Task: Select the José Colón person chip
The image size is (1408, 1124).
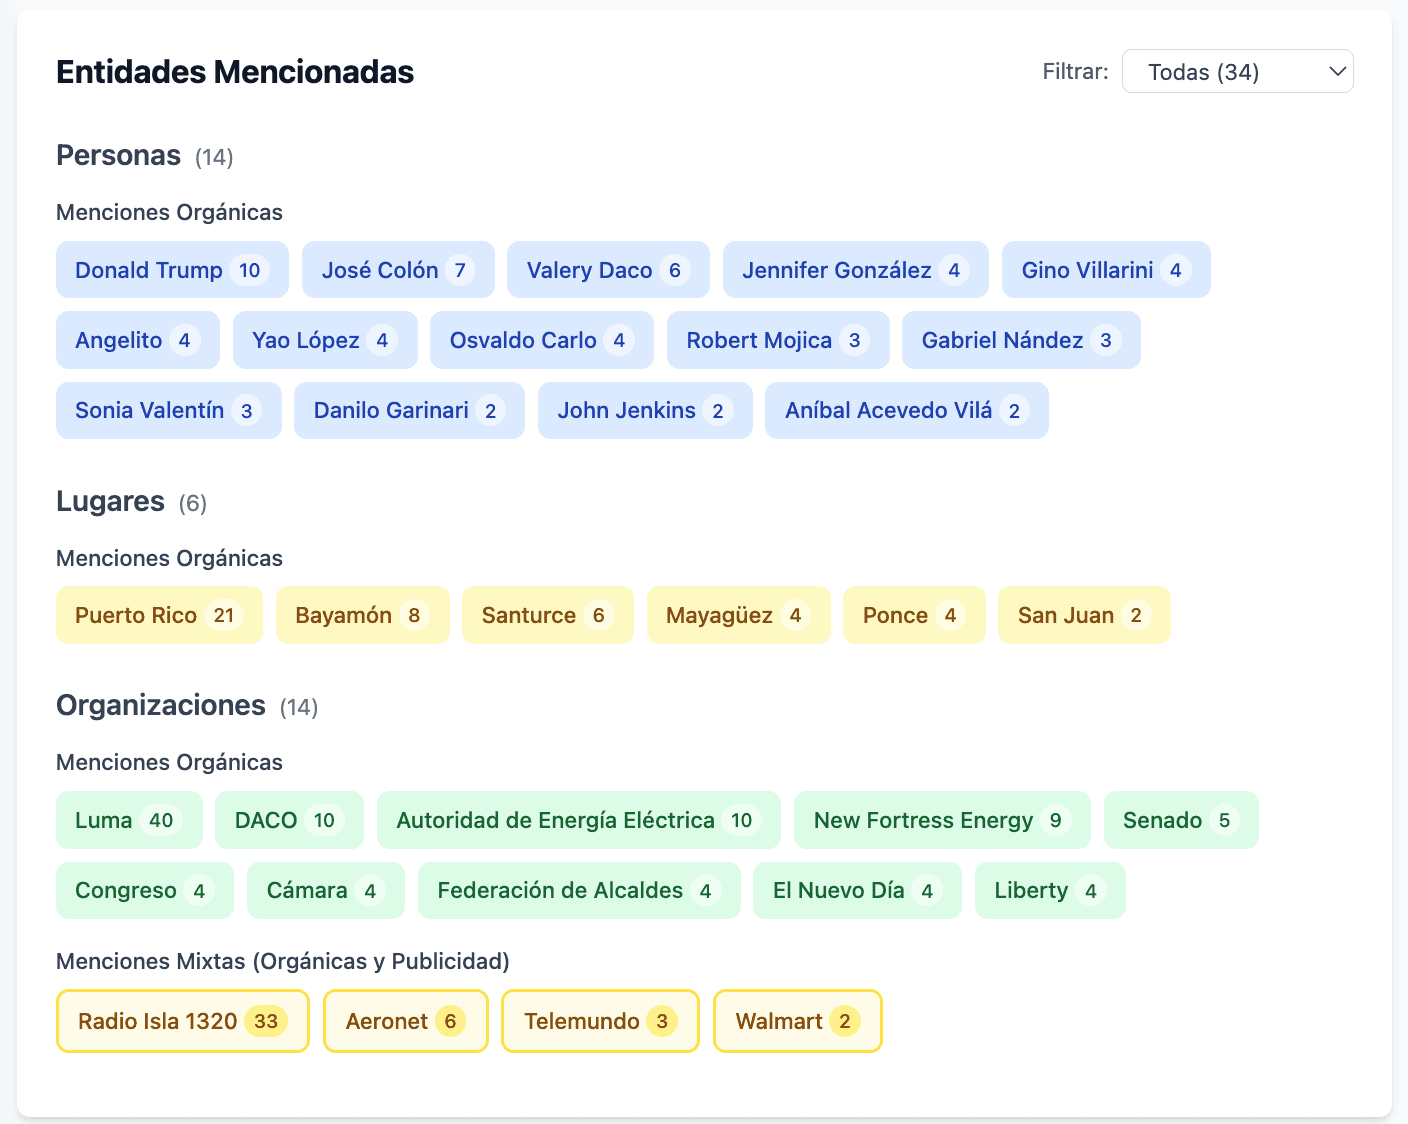Action: [397, 270]
